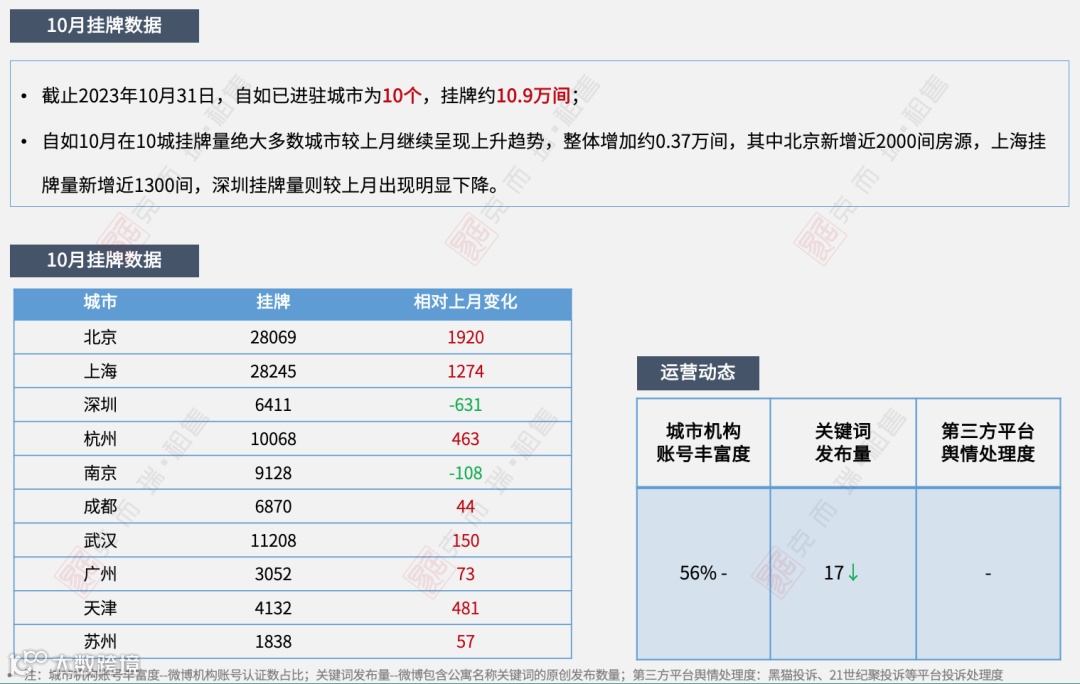Click the red change value 150
This screenshot has width=1080, height=684.
[466, 541]
